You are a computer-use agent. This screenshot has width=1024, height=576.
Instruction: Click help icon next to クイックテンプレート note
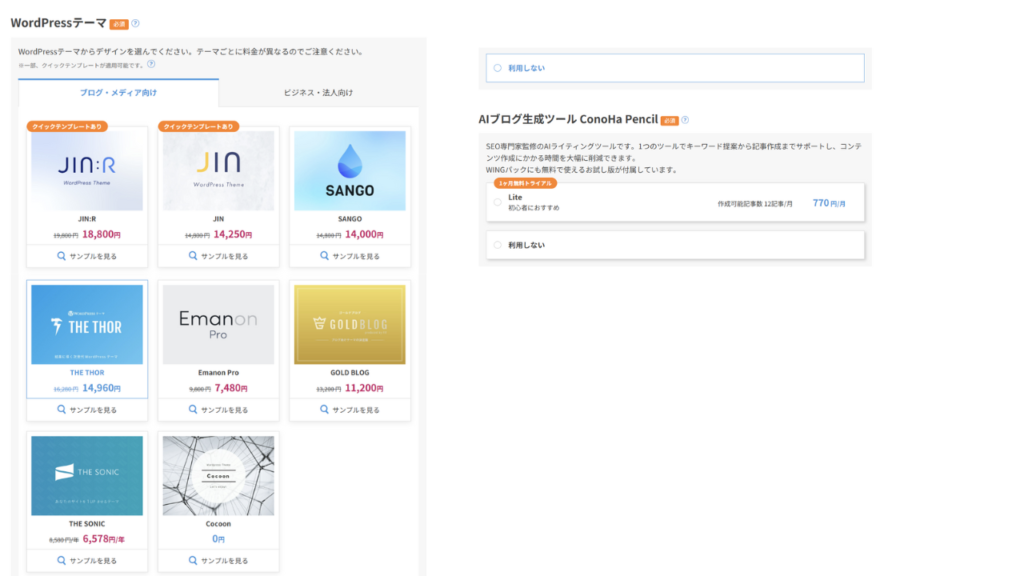[152, 64]
